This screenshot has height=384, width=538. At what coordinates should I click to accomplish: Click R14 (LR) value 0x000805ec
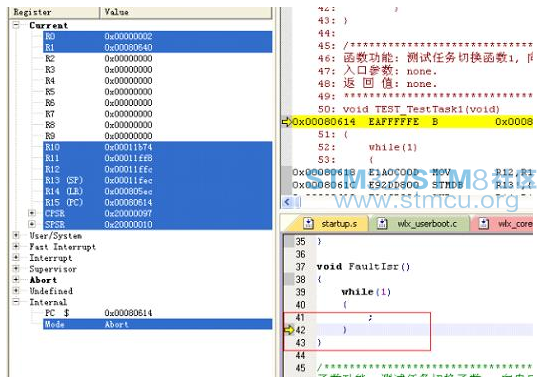tap(128, 191)
